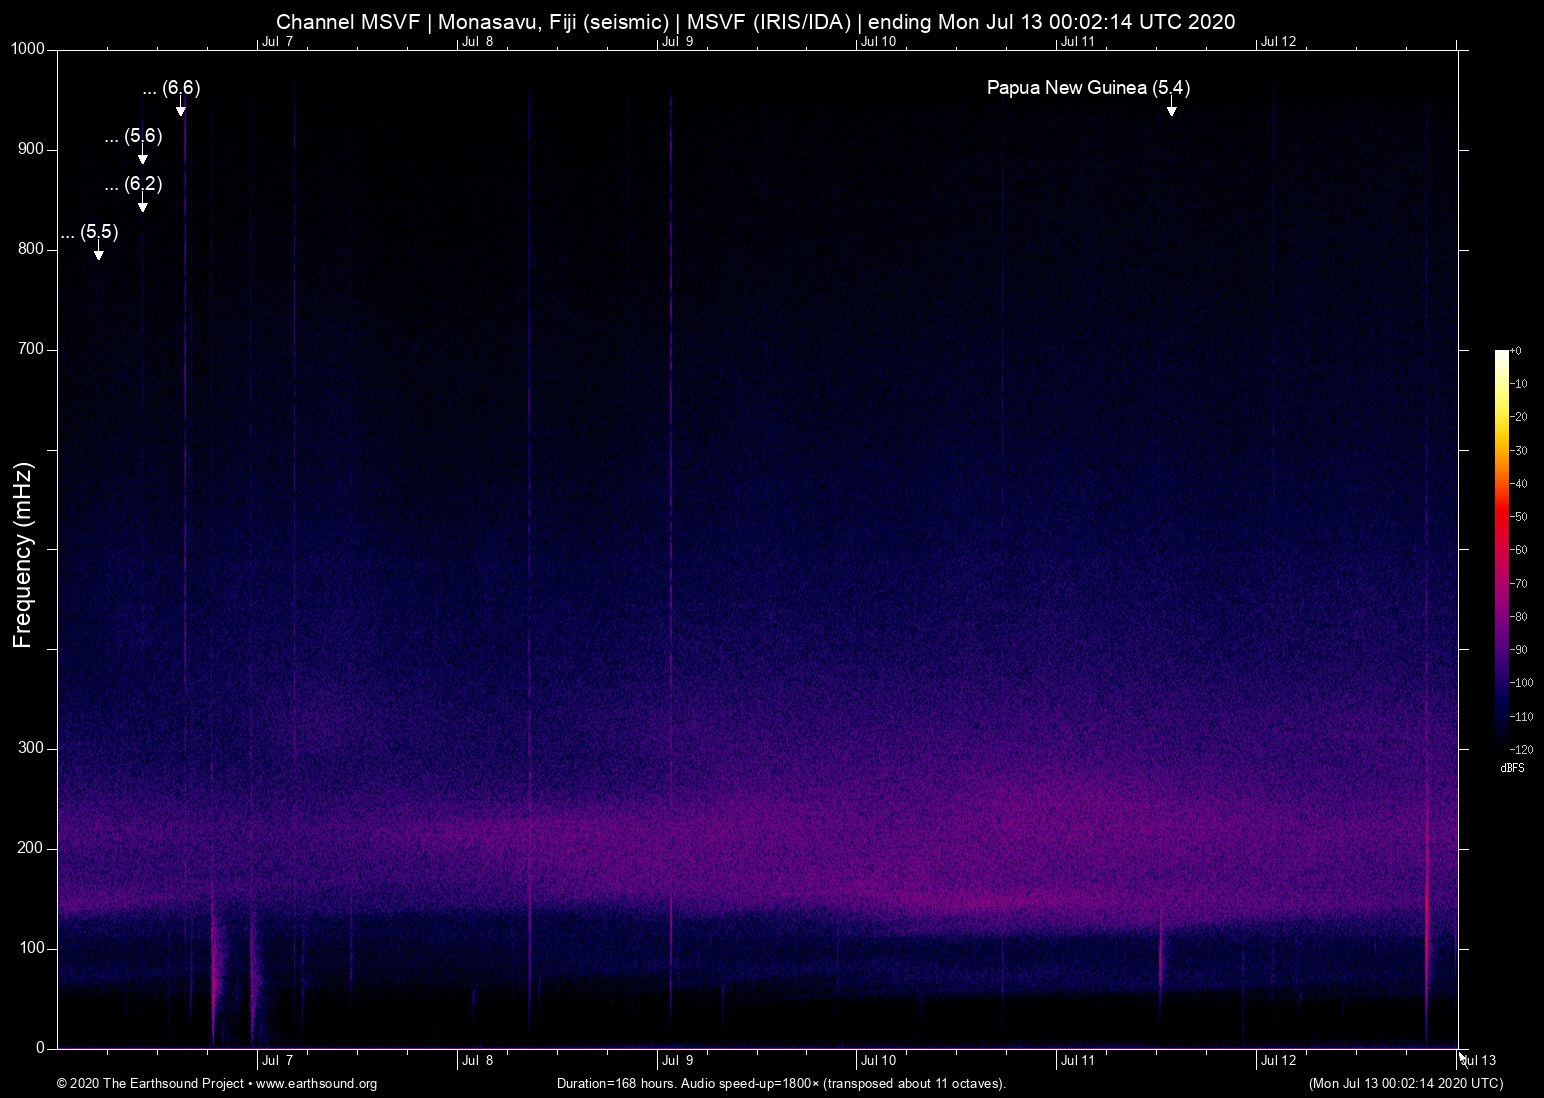Screen dimensions: 1544x1098
Task: Open the Jul 10 date label on bottom axis
Action: click(877, 1060)
